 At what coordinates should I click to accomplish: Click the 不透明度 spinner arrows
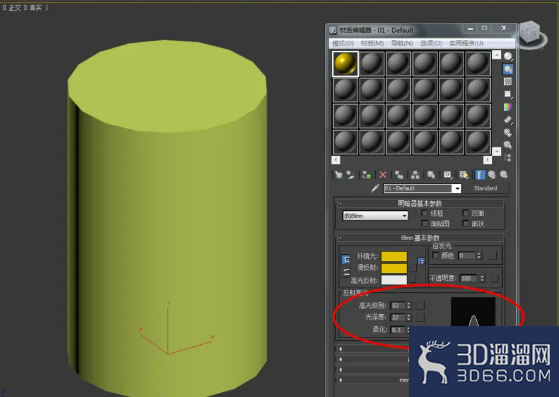tap(482, 278)
